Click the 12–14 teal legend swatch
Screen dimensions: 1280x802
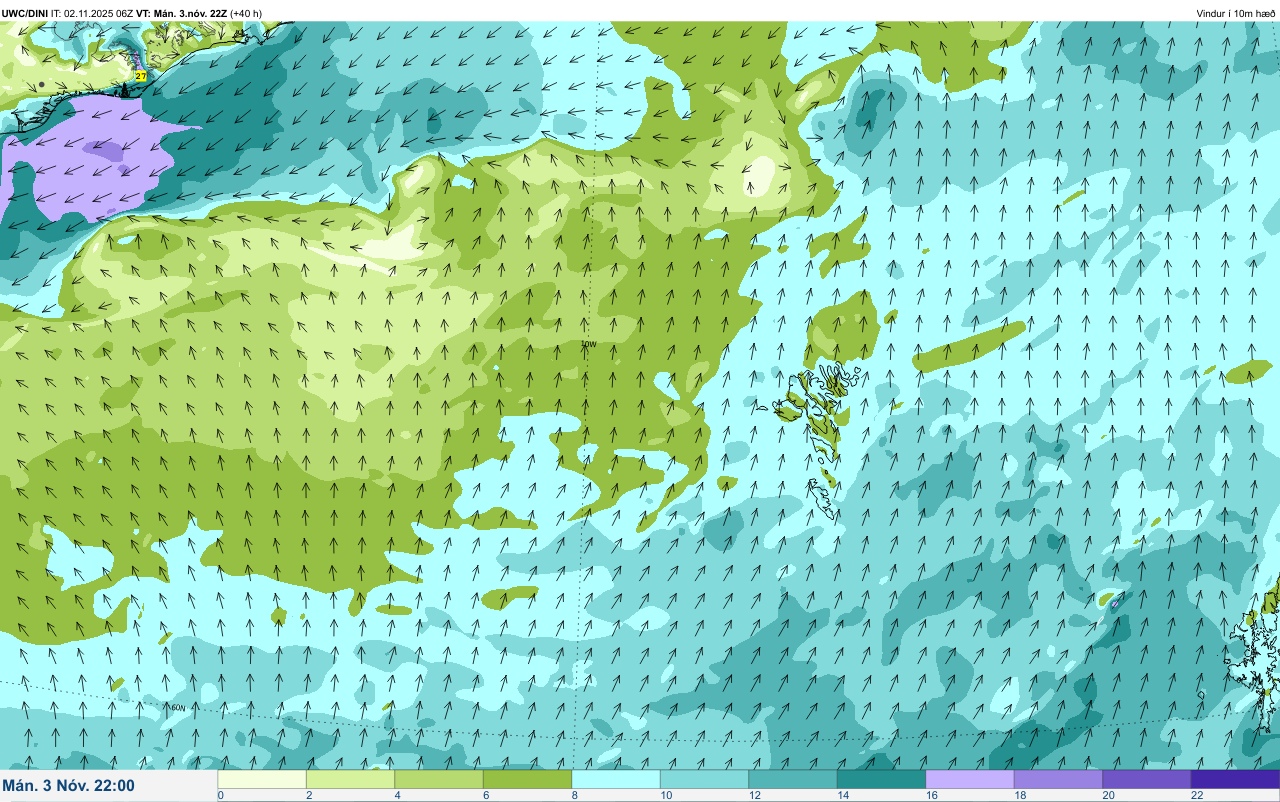pyautogui.click(x=793, y=779)
